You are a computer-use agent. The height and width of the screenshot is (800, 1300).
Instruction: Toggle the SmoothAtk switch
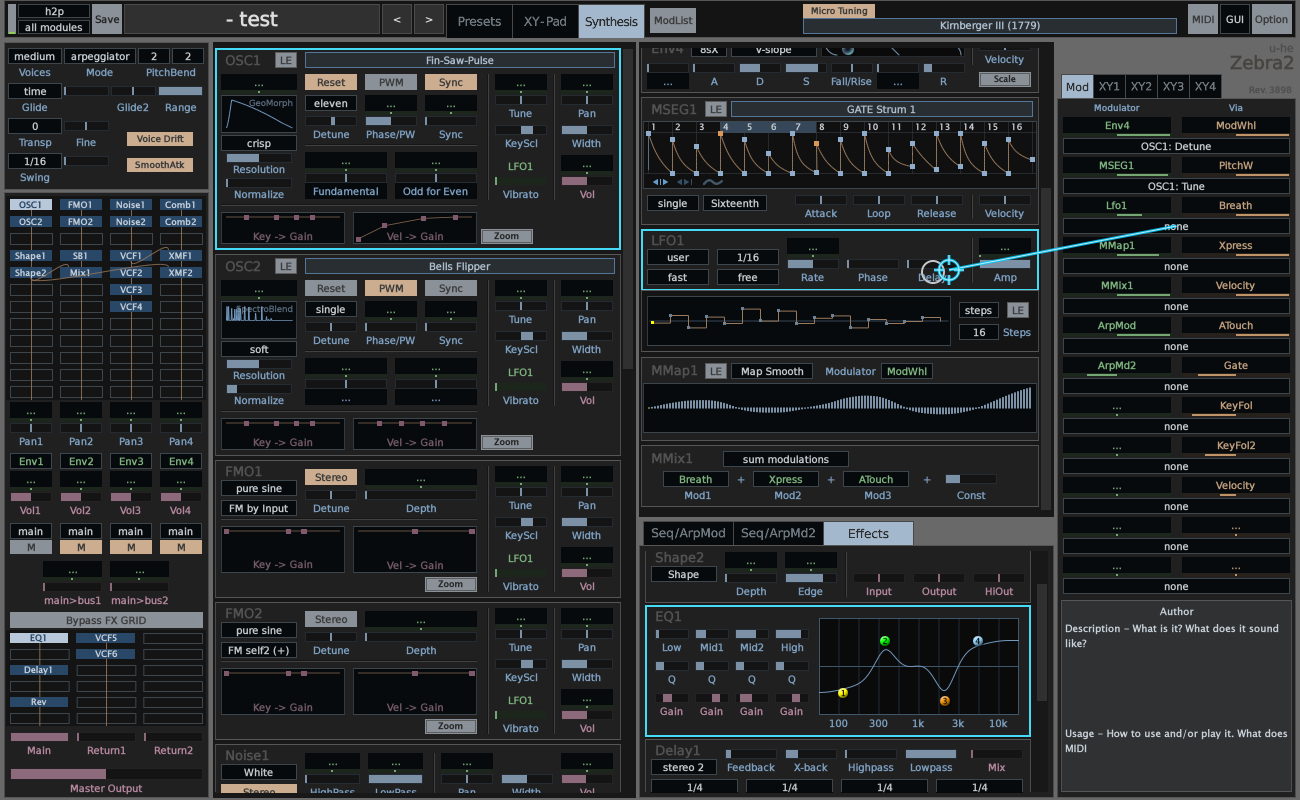[160, 165]
